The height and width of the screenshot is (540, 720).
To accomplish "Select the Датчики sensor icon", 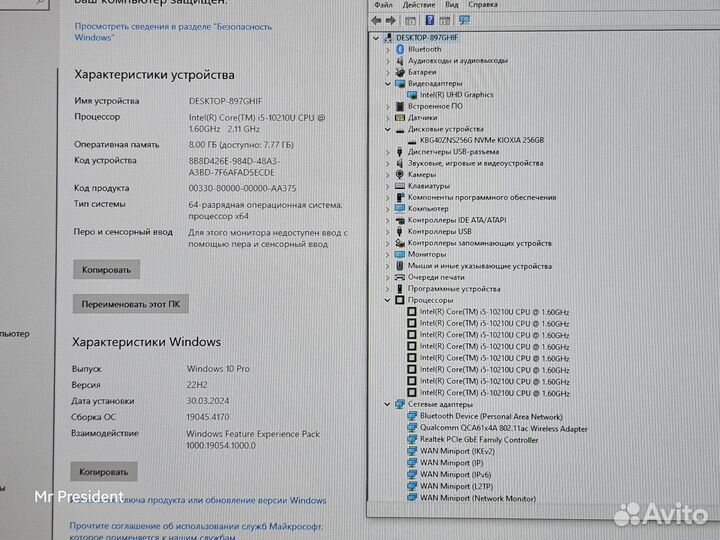I will click(x=400, y=118).
